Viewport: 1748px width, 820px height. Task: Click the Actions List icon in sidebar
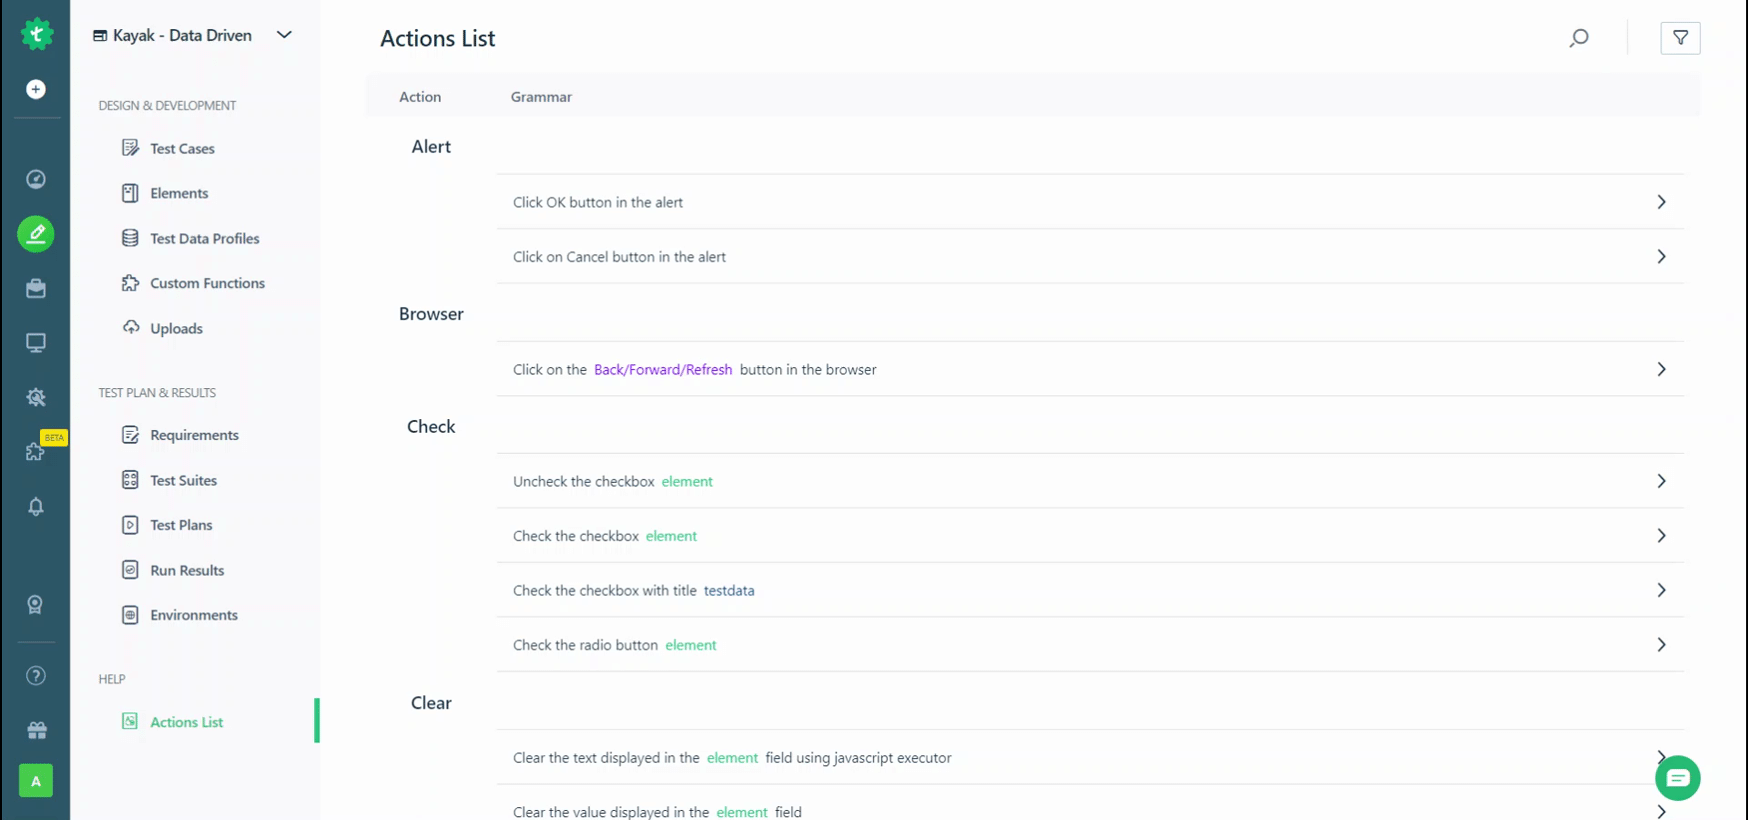coord(130,721)
